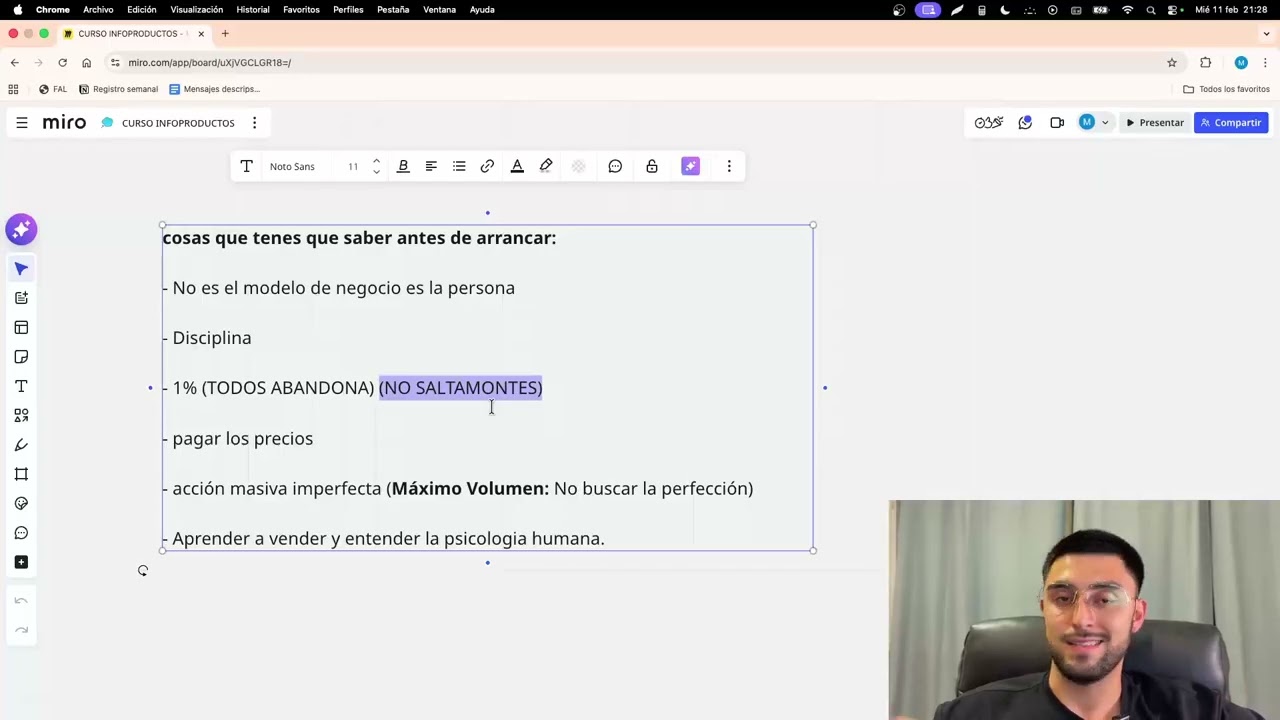Image resolution: width=1280 pixels, height=720 pixels.
Task: Open Historial menu
Action: click(253, 9)
